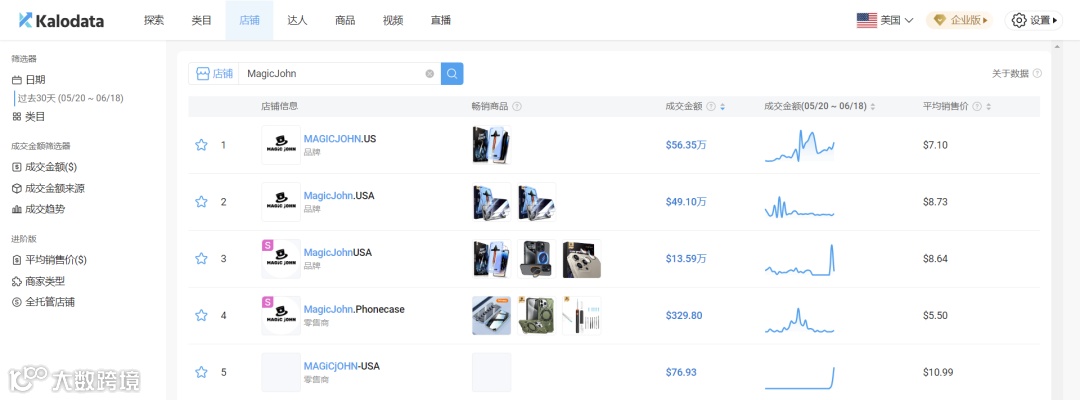
Task: Click the $13.59万 revenue value
Action: 686,259
